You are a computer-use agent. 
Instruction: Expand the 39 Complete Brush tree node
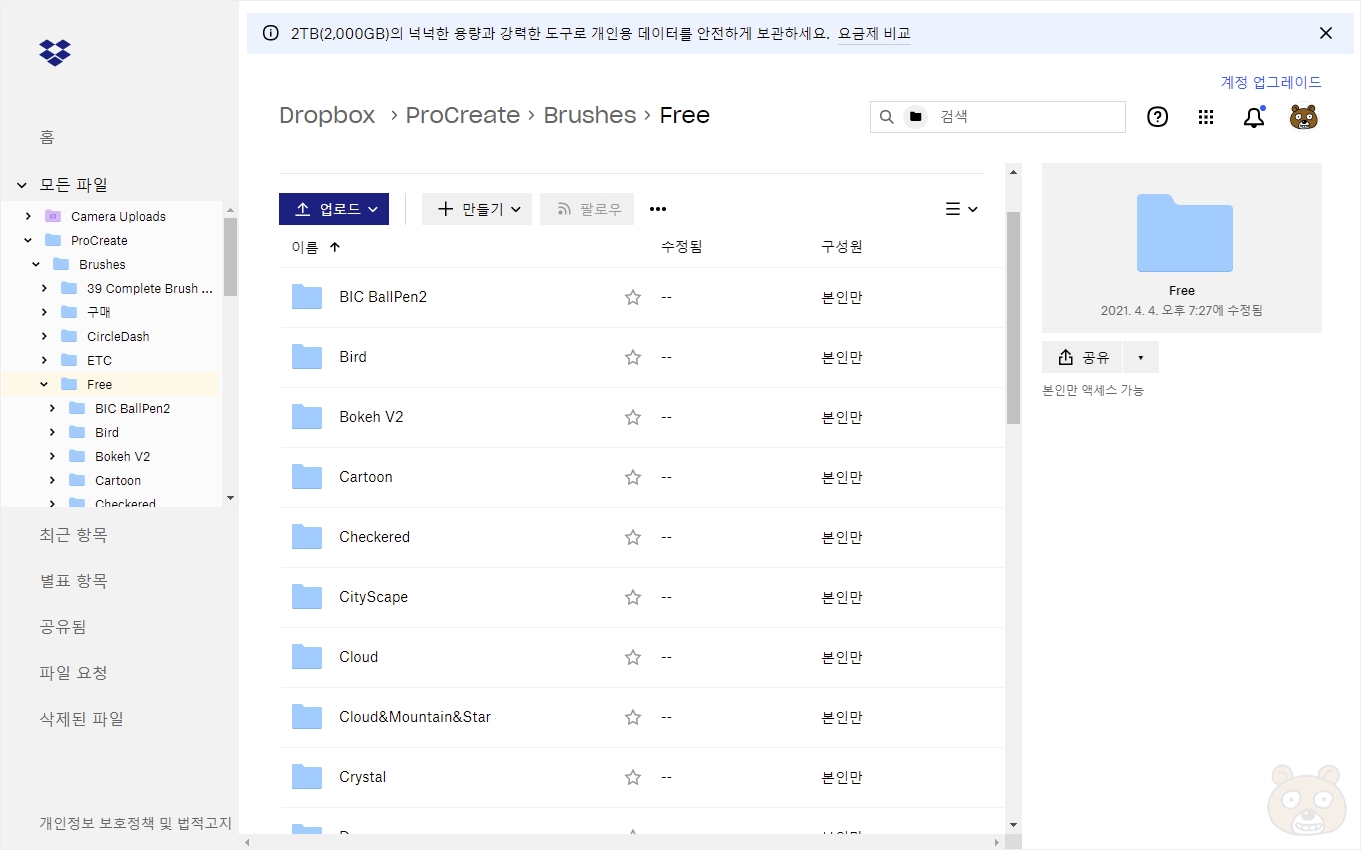click(x=44, y=288)
